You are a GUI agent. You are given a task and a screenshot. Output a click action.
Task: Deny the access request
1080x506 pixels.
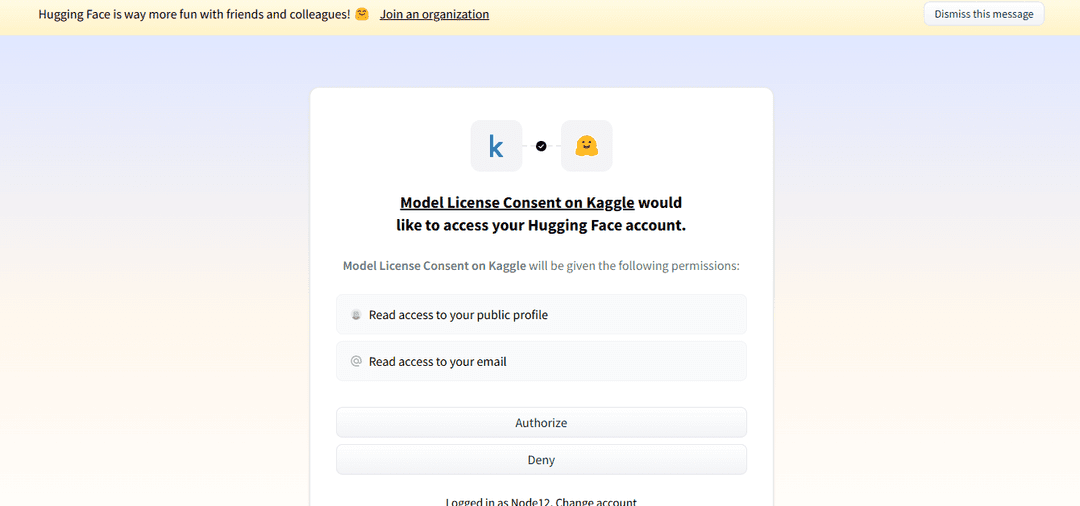pos(541,459)
